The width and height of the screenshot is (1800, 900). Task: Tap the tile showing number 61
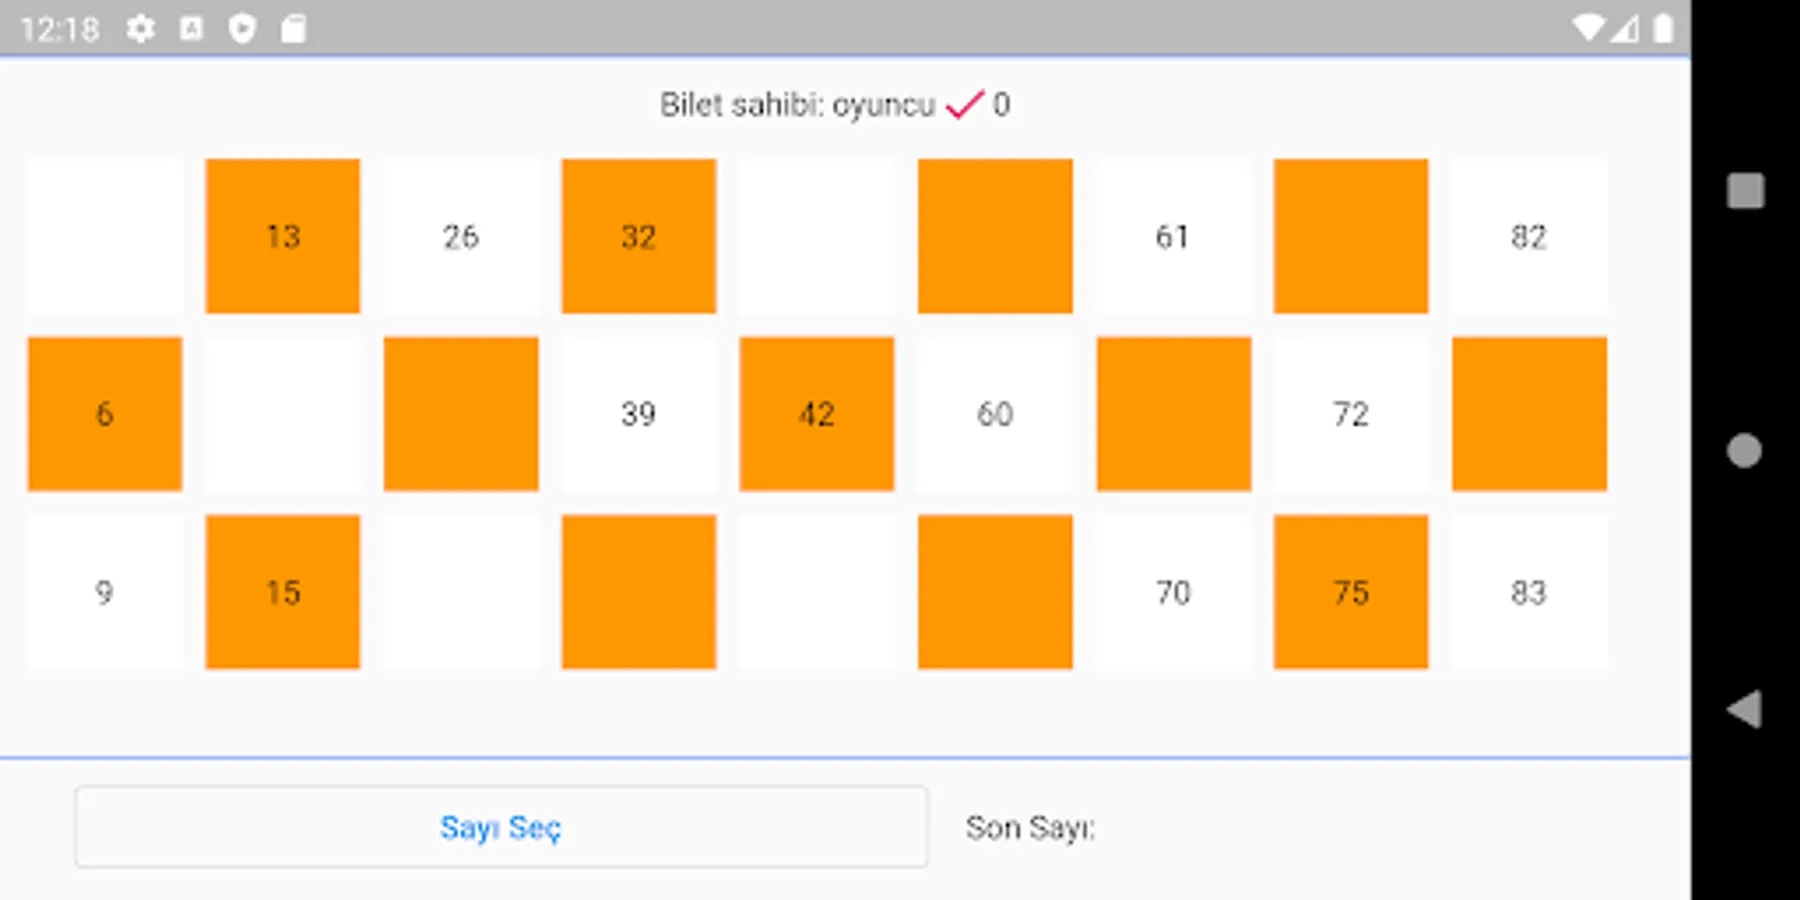1172,236
